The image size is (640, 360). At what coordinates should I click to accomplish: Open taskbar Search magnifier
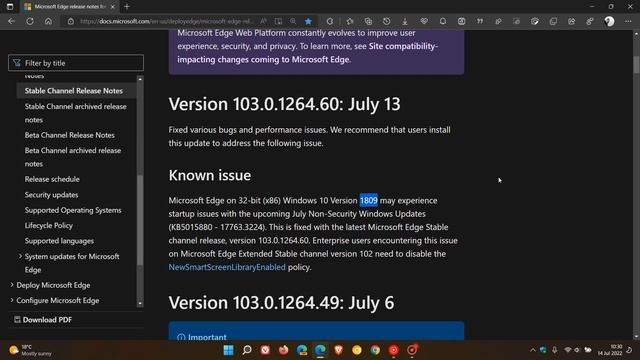[x=247, y=350]
